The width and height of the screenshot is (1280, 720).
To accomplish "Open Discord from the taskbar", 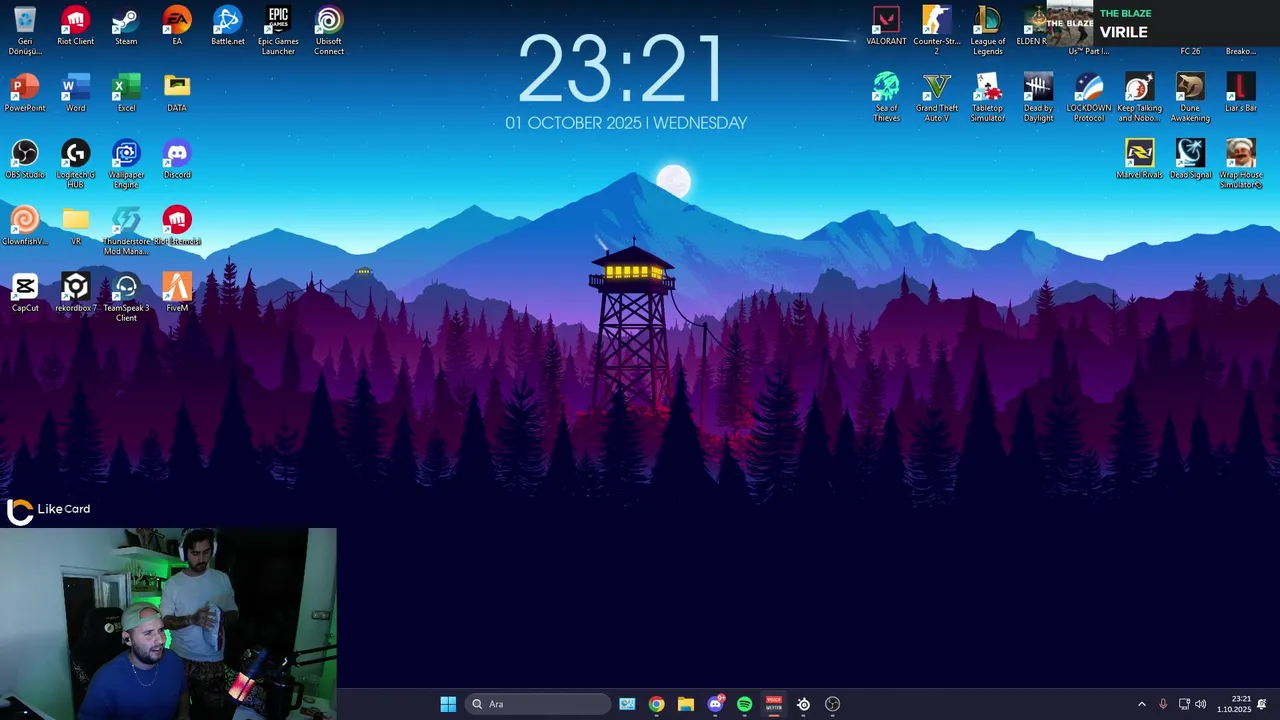I will (x=715, y=704).
